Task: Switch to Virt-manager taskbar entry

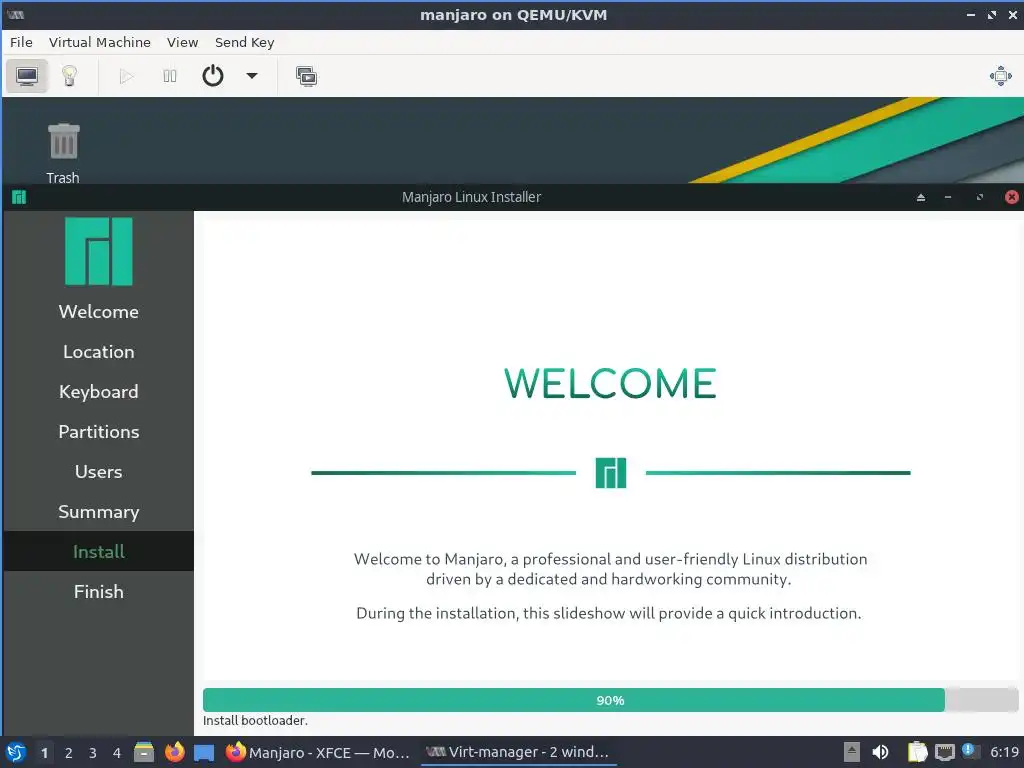Action: (517, 752)
